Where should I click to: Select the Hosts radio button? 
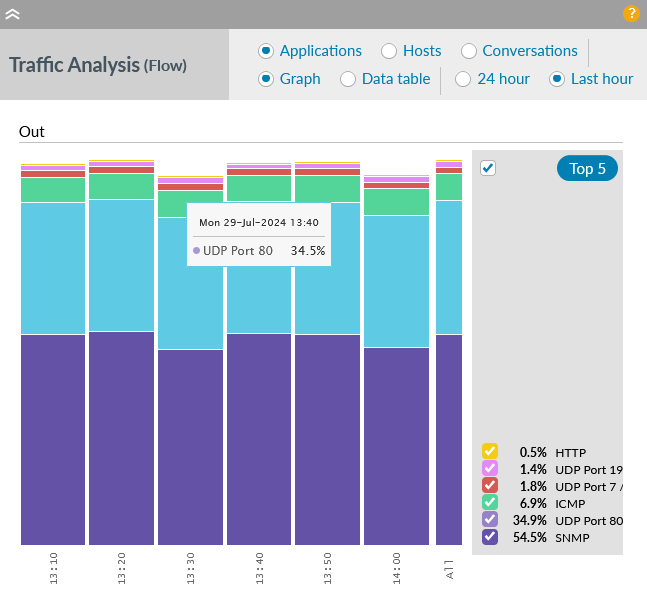click(x=388, y=51)
